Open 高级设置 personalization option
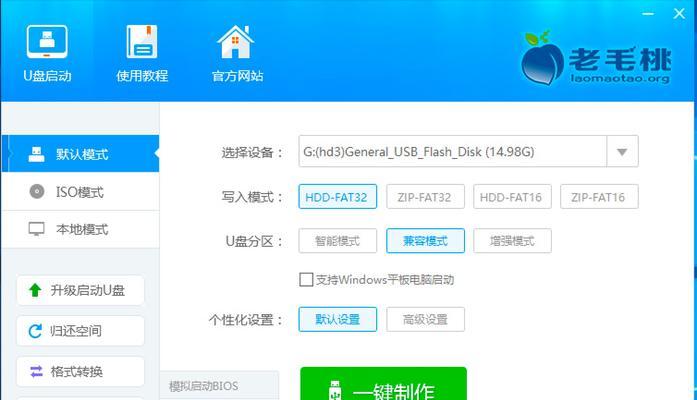Screen dimensions: 697x400 pyautogui.click(x=425, y=319)
